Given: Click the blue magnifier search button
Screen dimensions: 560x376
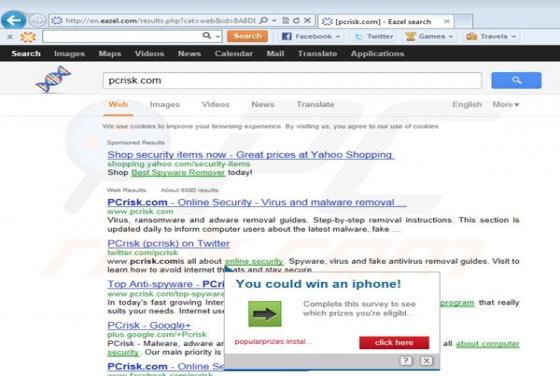Looking at the screenshot, I should point(516,80).
